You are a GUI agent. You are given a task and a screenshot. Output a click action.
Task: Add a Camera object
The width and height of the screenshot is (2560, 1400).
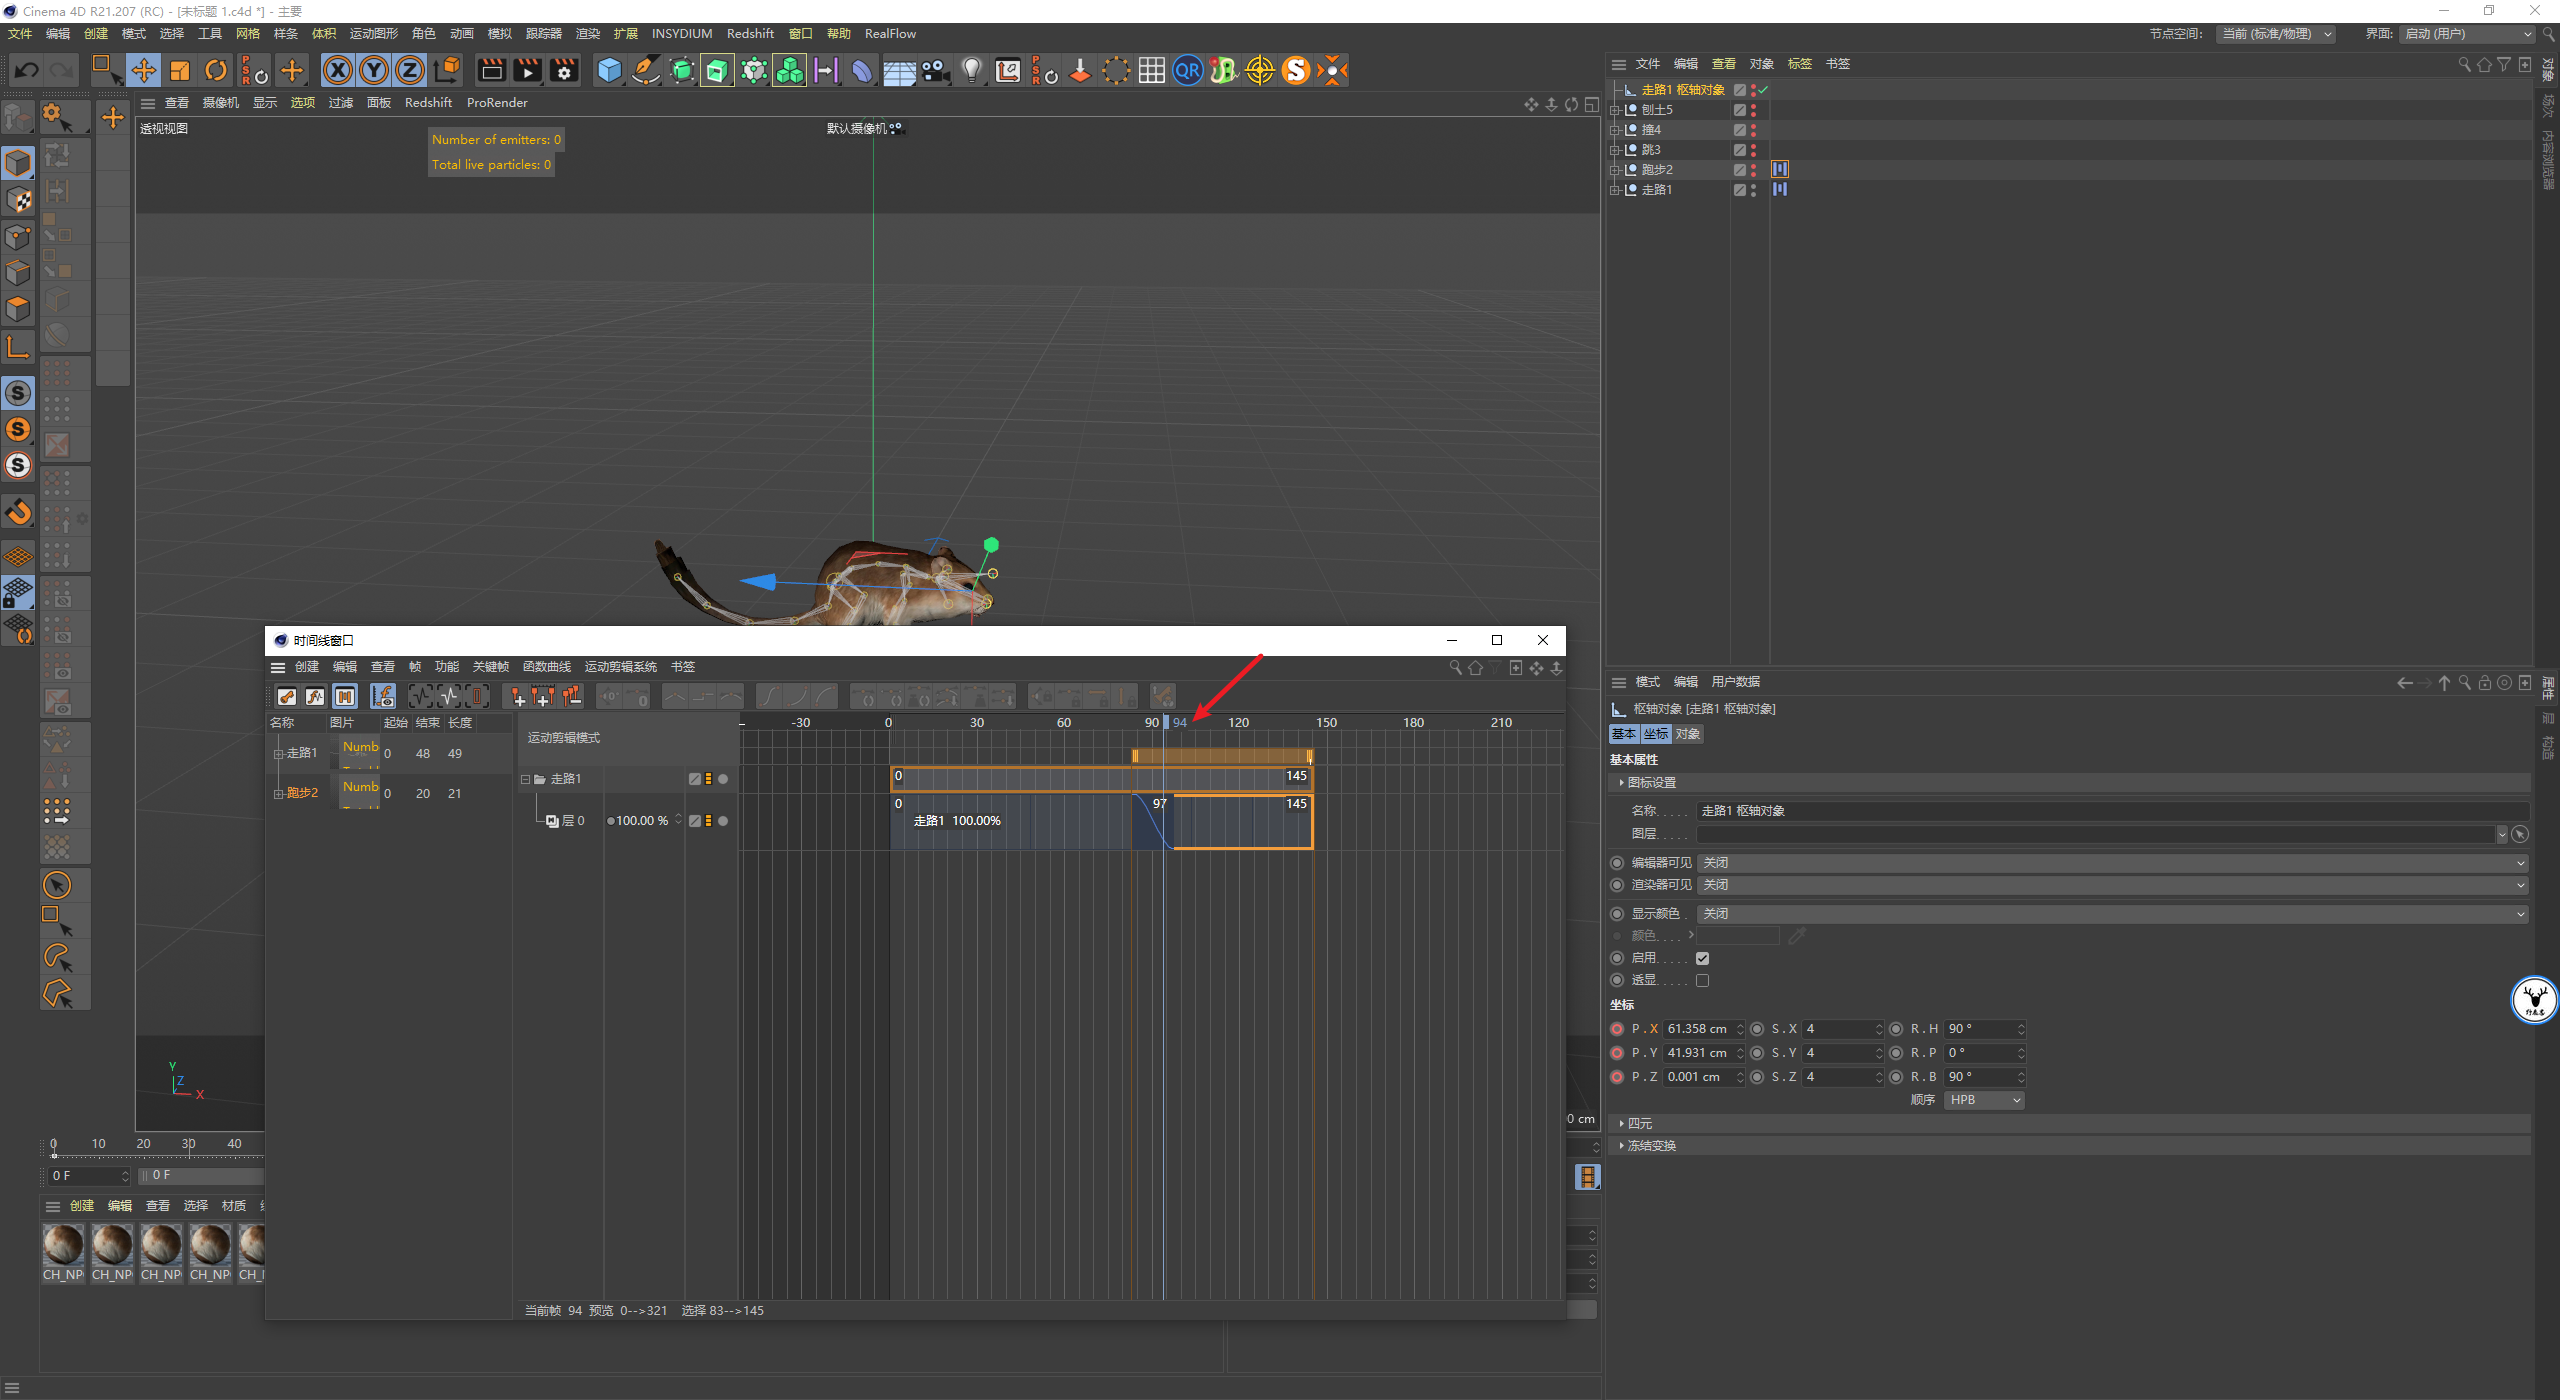[x=935, y=70]
